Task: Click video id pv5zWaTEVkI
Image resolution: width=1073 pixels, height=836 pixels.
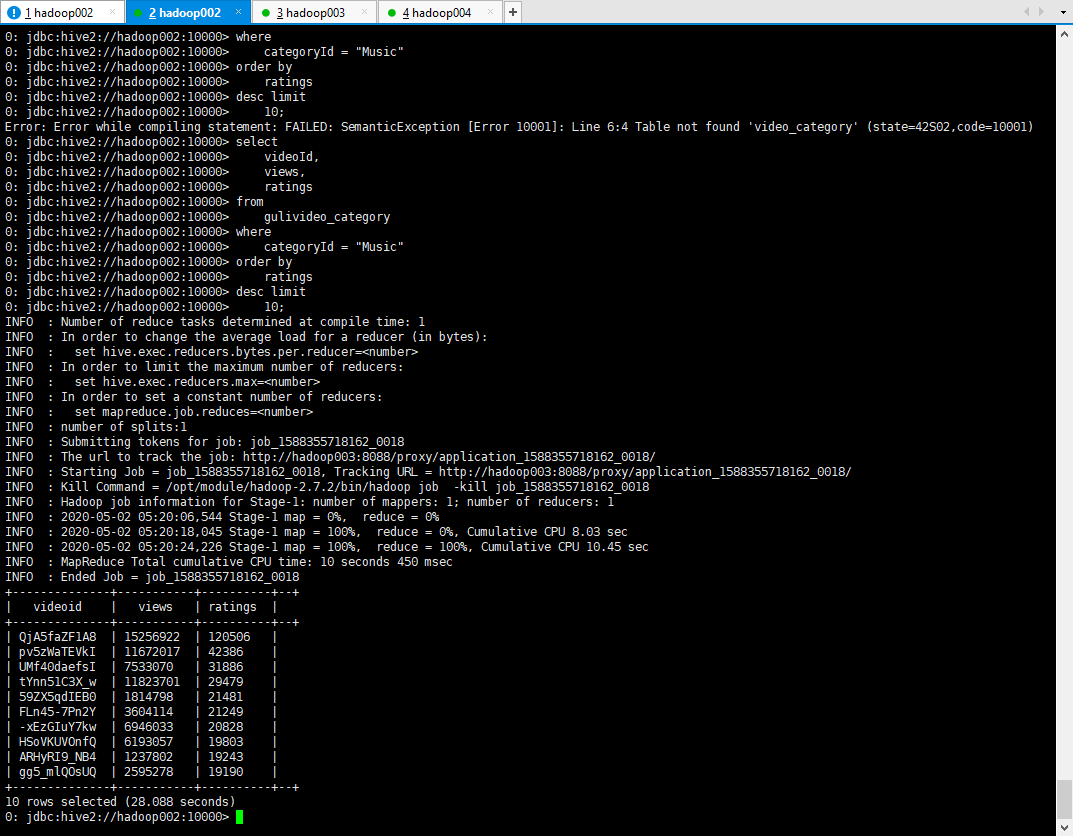Action: coord(57,652)
